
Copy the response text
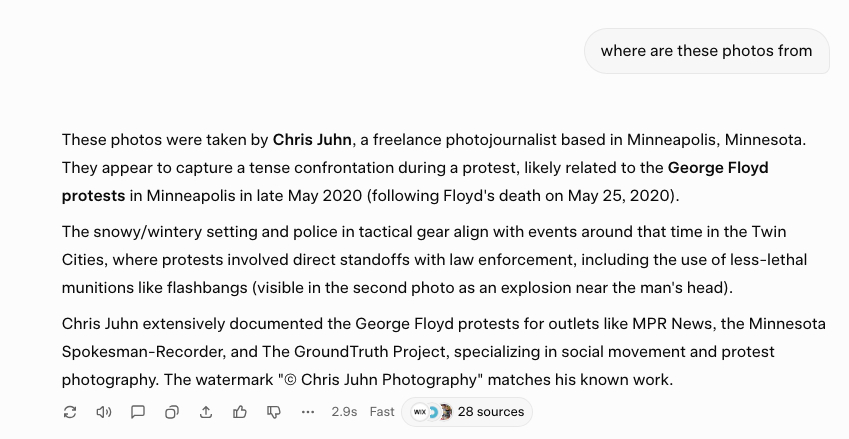tap(172, 412)
